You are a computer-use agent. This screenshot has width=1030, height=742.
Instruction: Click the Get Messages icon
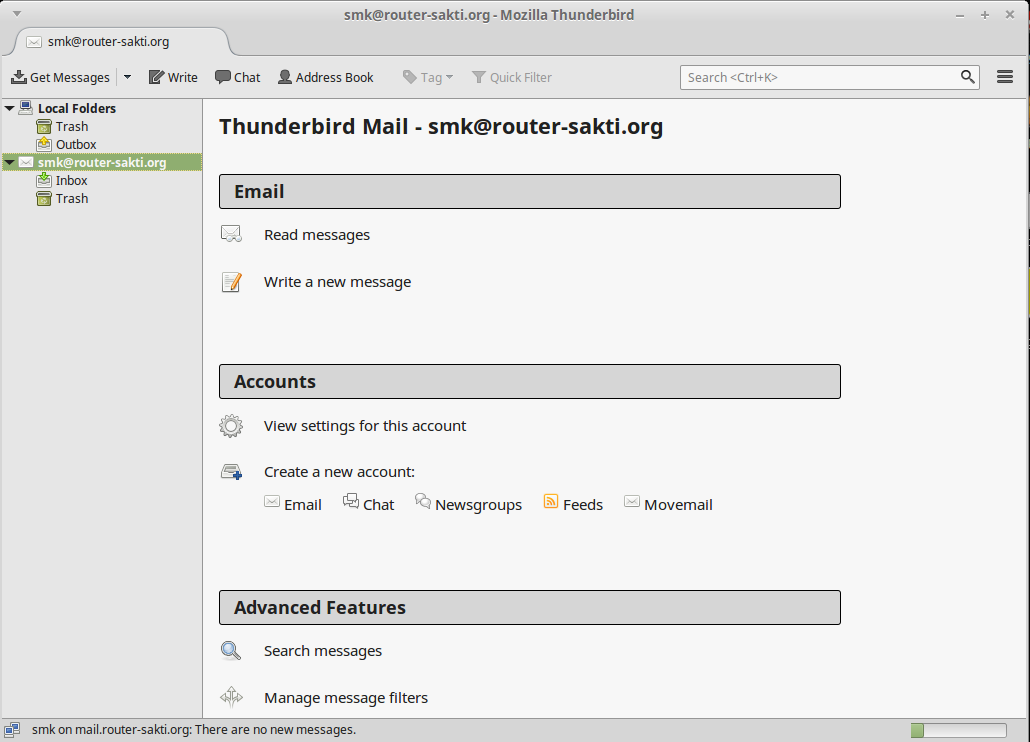pyautogui.click(x=20, y=77)
